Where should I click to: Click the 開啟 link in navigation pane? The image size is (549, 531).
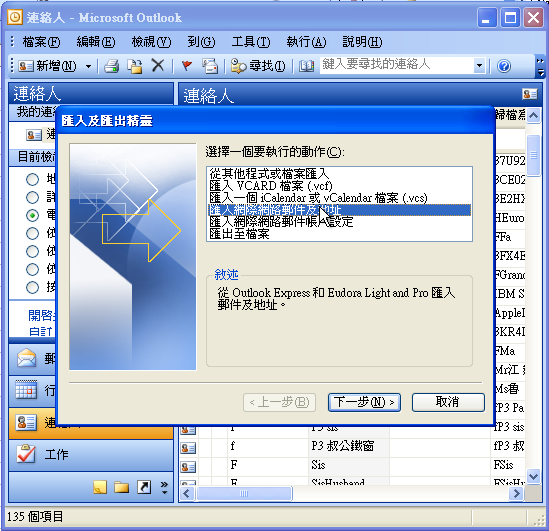[x=41, y=315]
